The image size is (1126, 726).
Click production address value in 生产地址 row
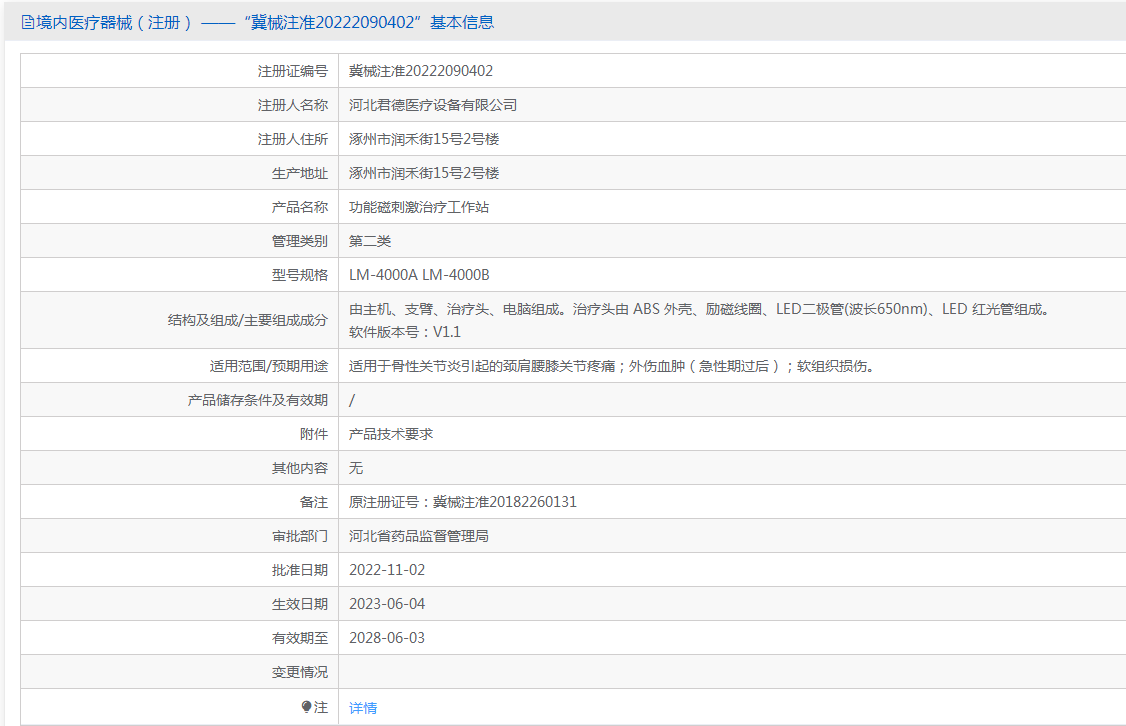click(424, 173)
